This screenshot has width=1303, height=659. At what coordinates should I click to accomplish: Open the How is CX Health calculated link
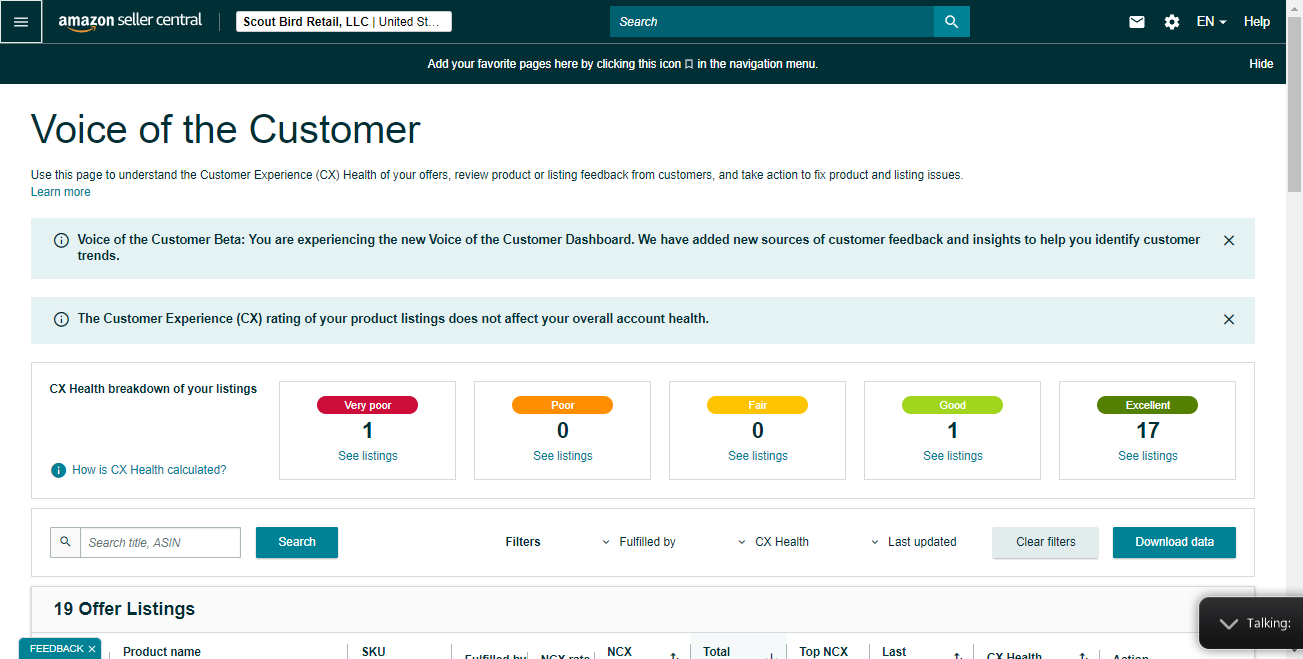(x=149, y=470)
